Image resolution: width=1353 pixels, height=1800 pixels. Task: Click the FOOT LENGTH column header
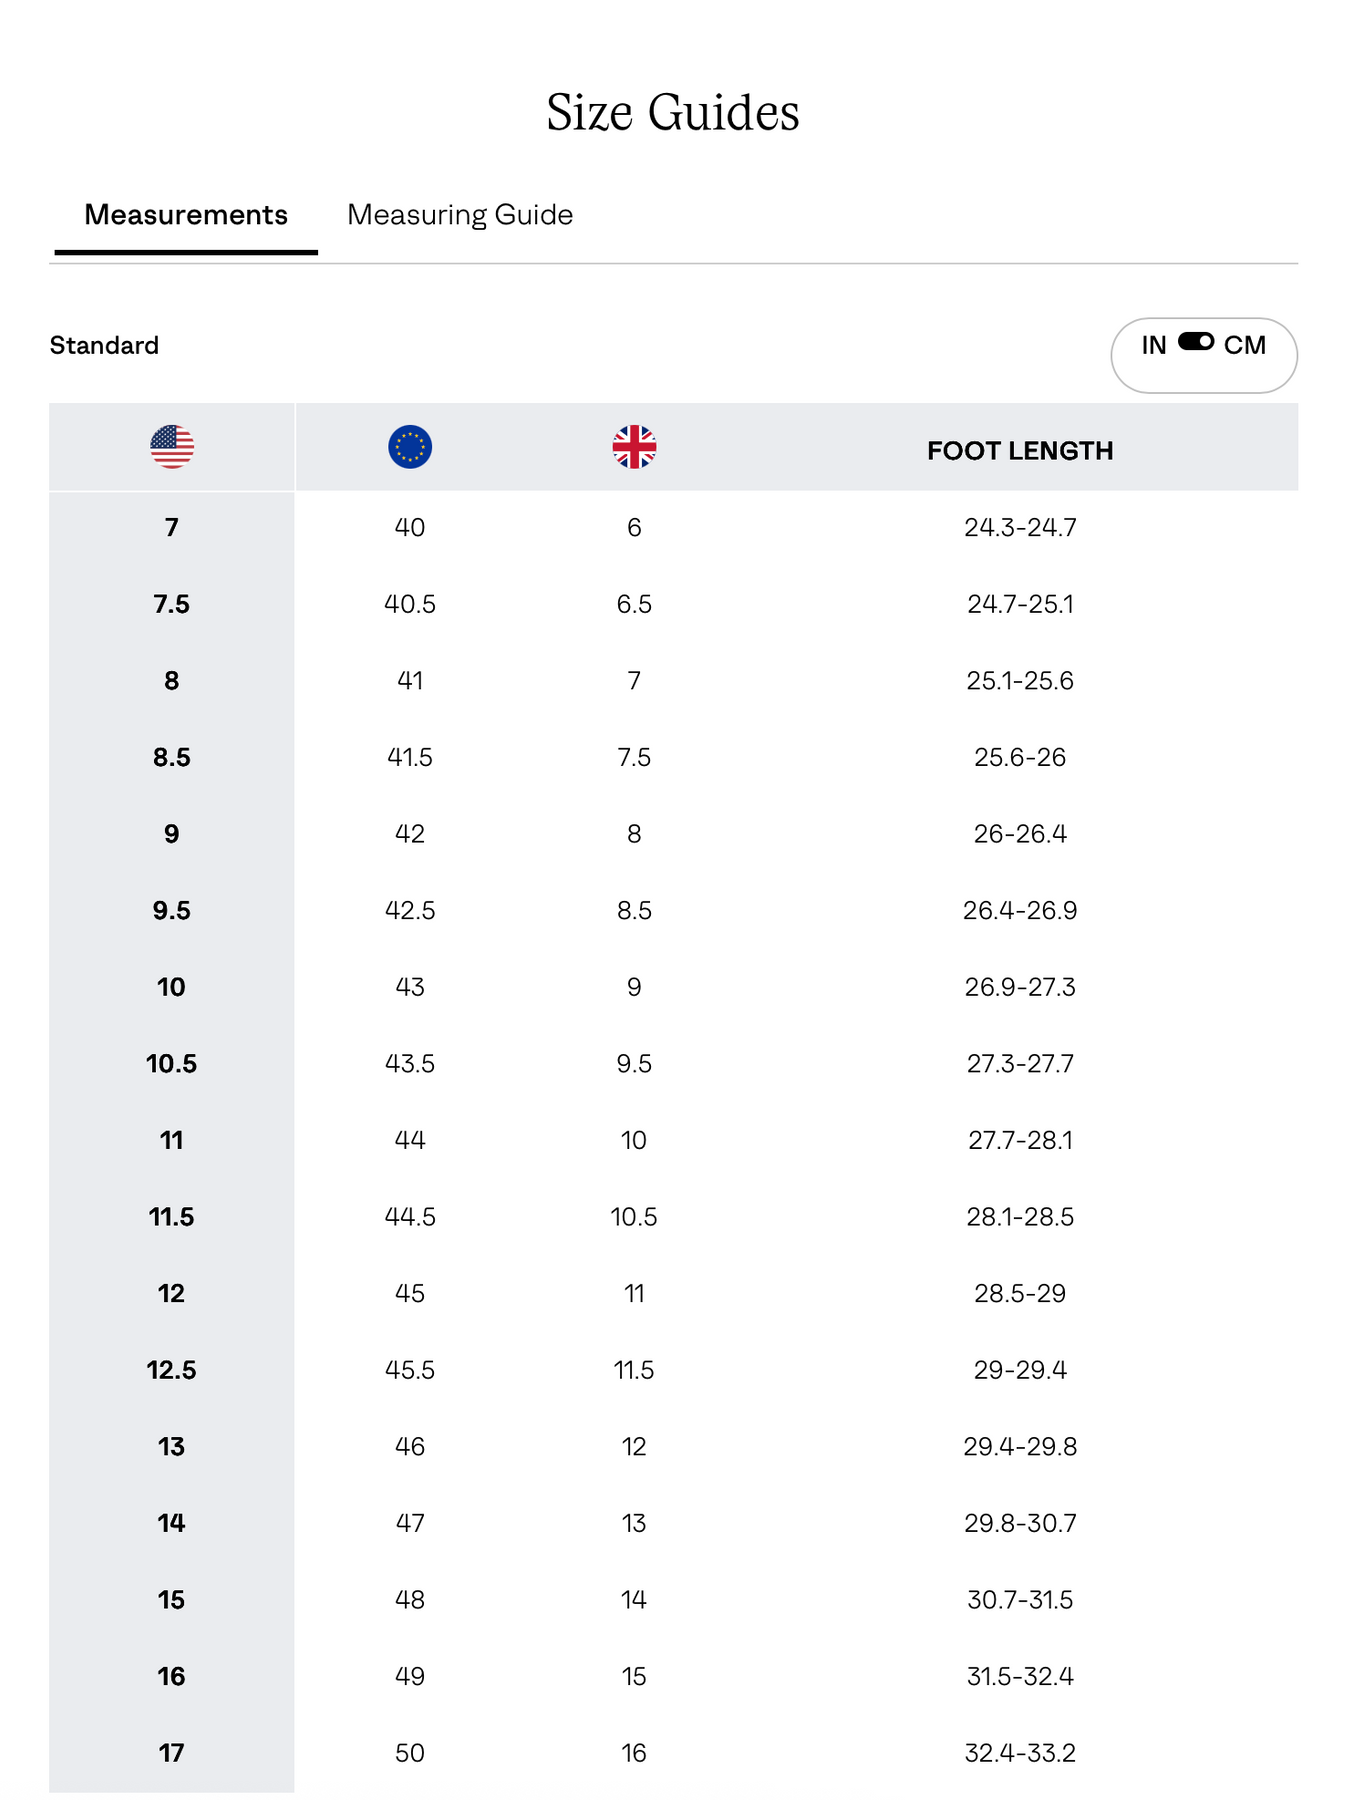click(x=1020, y=451)
